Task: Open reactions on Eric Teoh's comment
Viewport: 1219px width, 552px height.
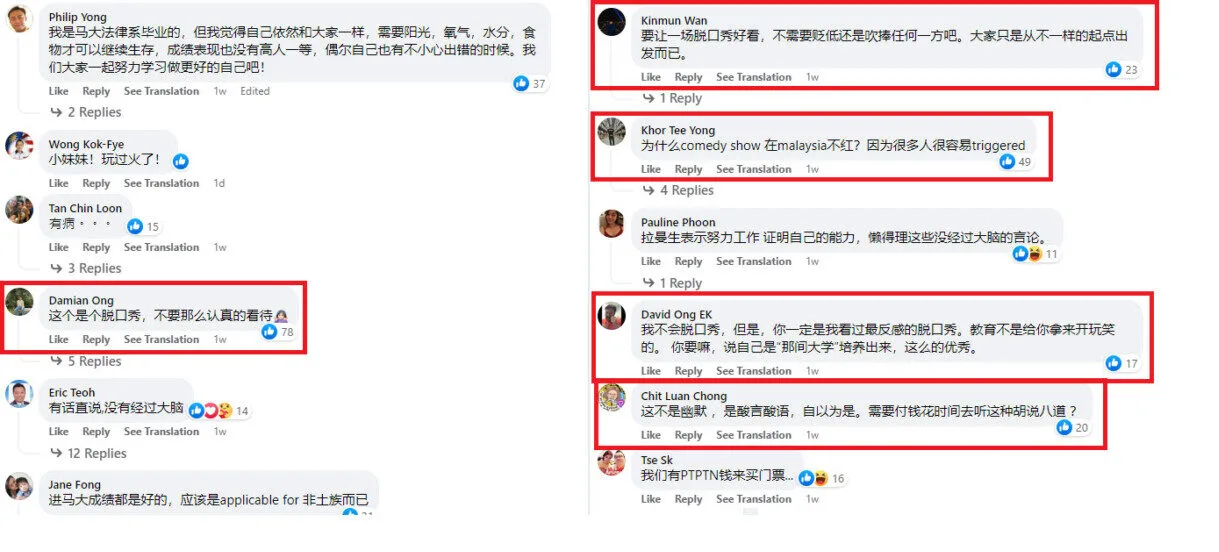Action: coord(211,410)
